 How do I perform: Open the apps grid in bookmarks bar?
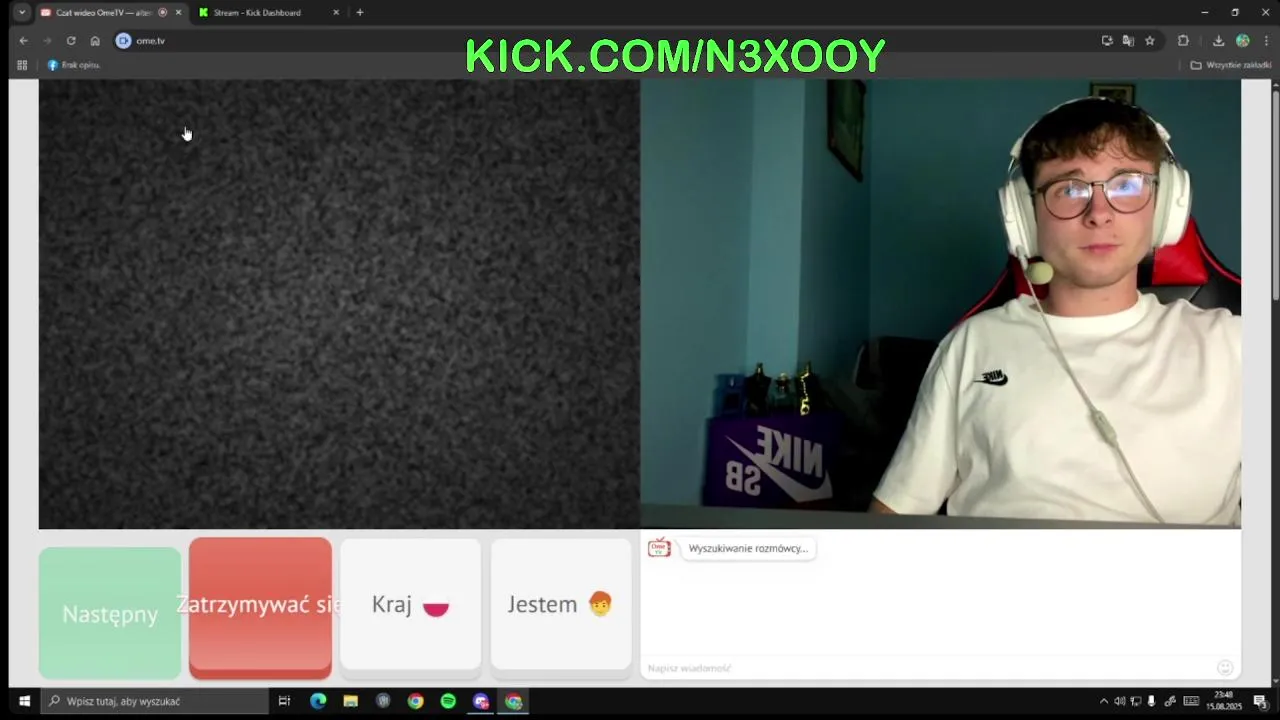point(22,65)
